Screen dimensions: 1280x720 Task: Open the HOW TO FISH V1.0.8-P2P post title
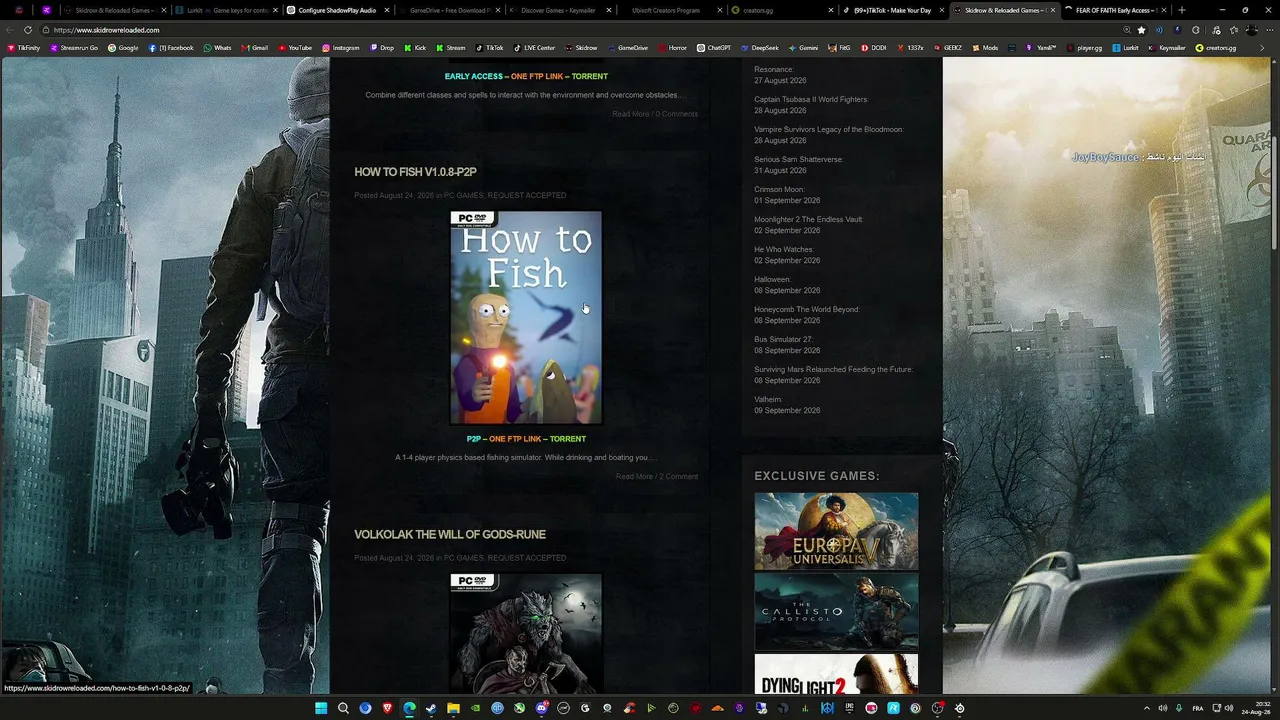tap(415, 172)
